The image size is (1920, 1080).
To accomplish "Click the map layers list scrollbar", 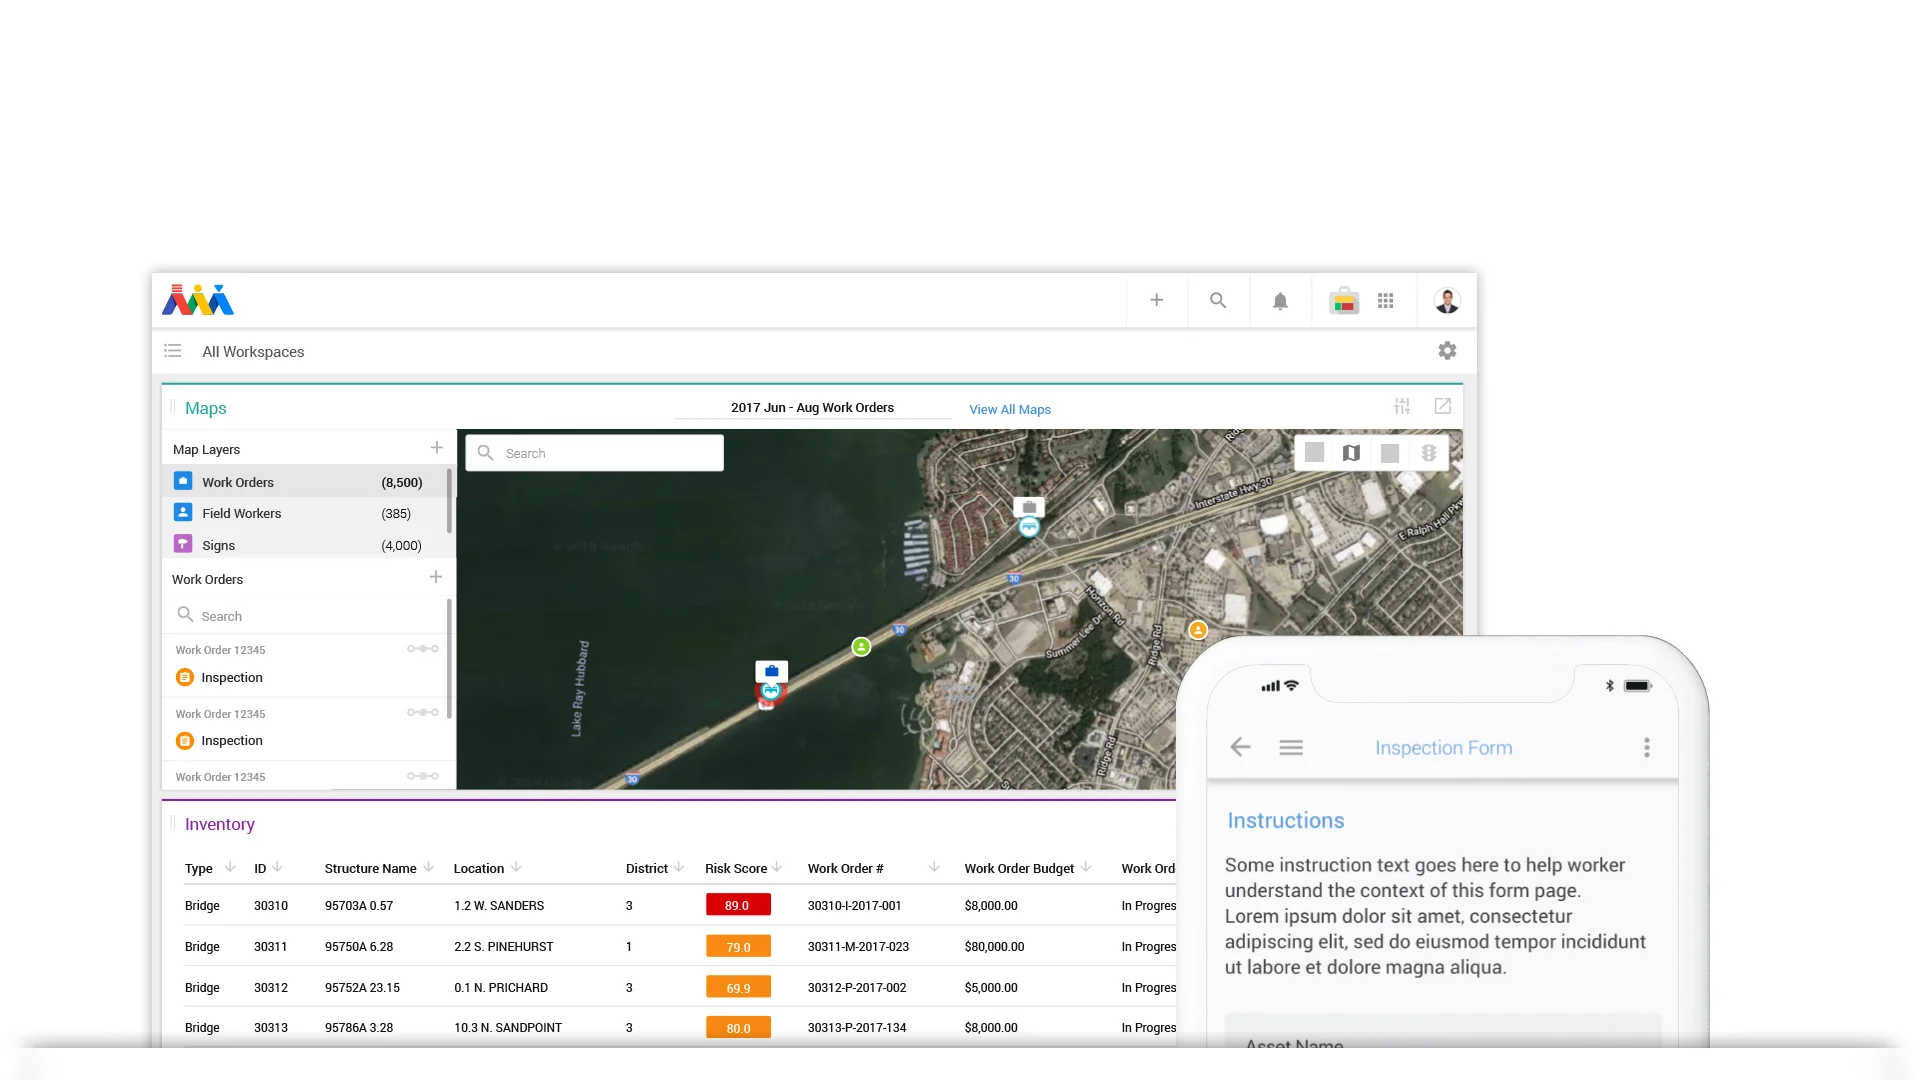I will 449,500.
